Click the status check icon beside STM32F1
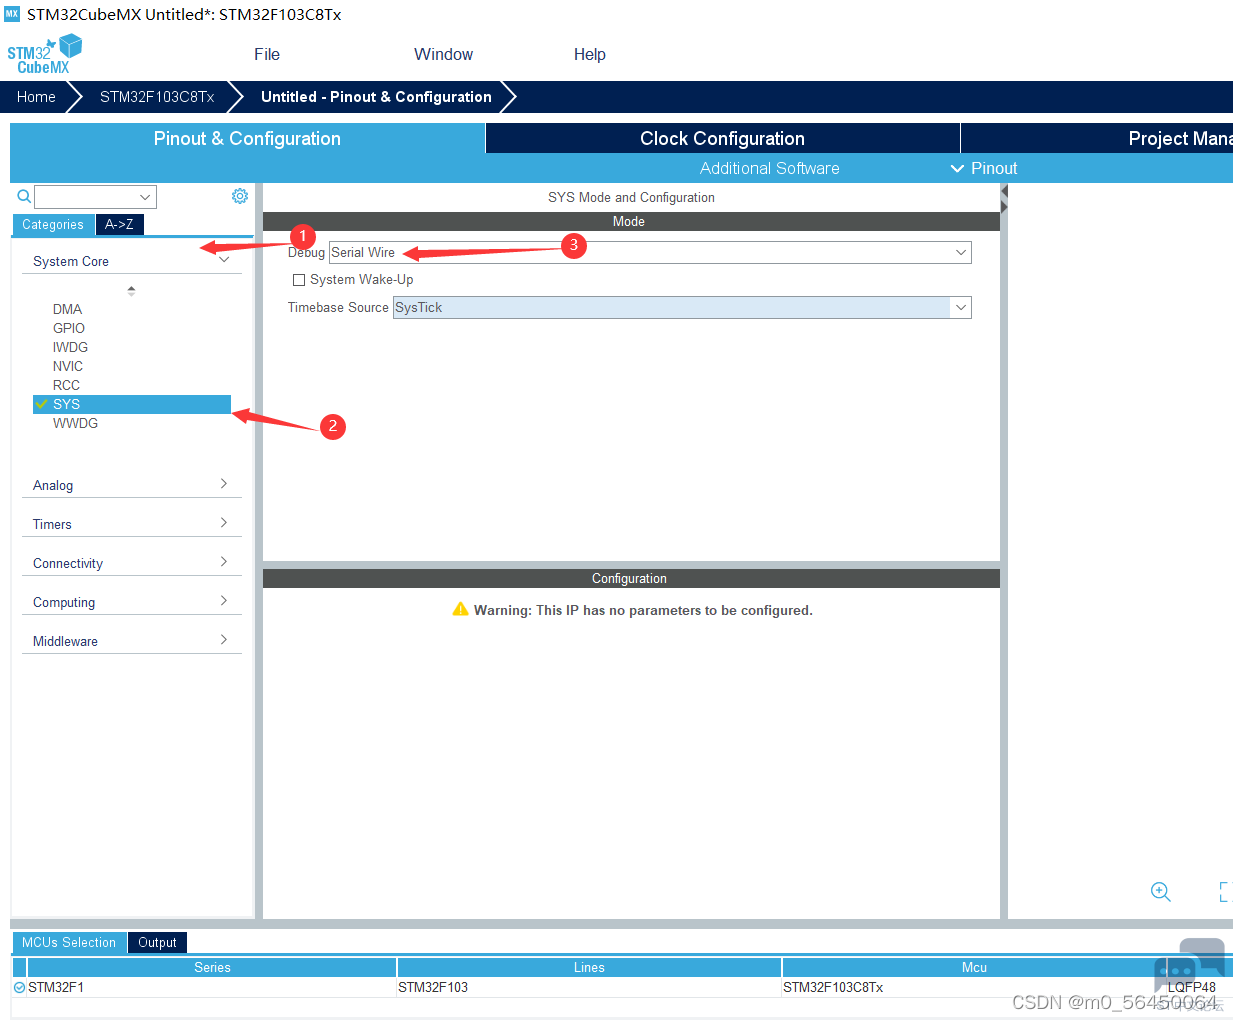Image resolution: width=1233 pixels, height=1021 pixels. (x=19, y=987)
